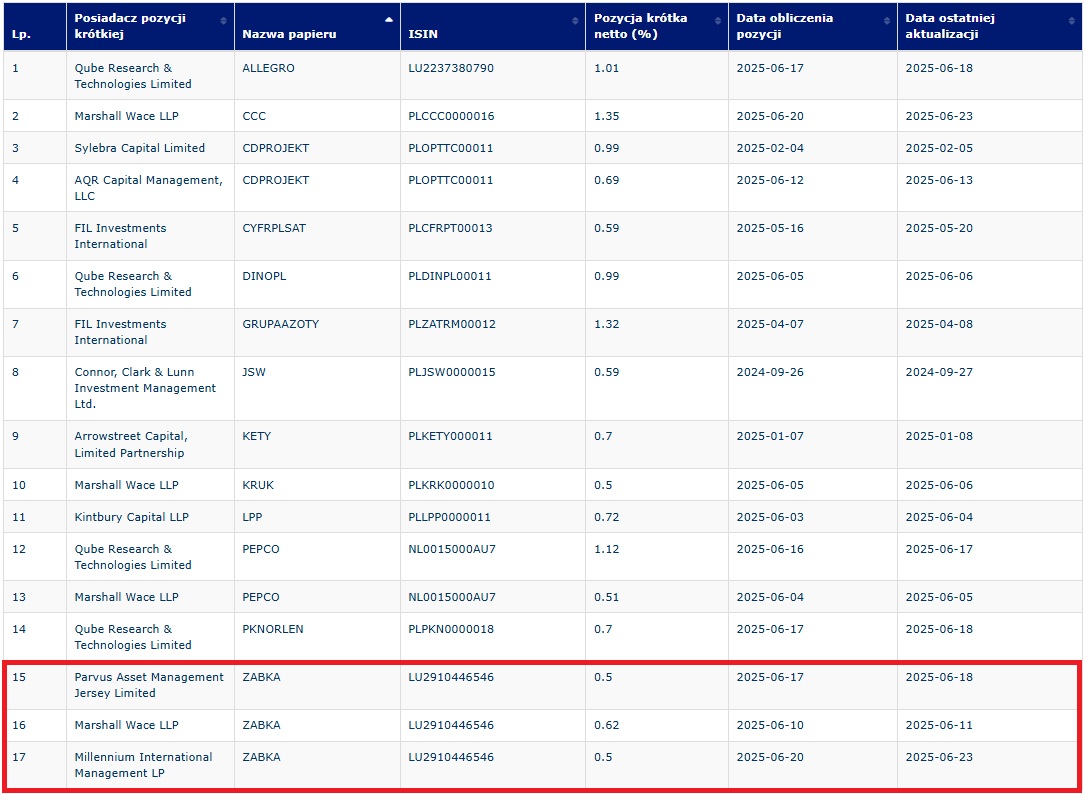
Task: Click sort arrows in ISIN column header
Action: (575, 21)
